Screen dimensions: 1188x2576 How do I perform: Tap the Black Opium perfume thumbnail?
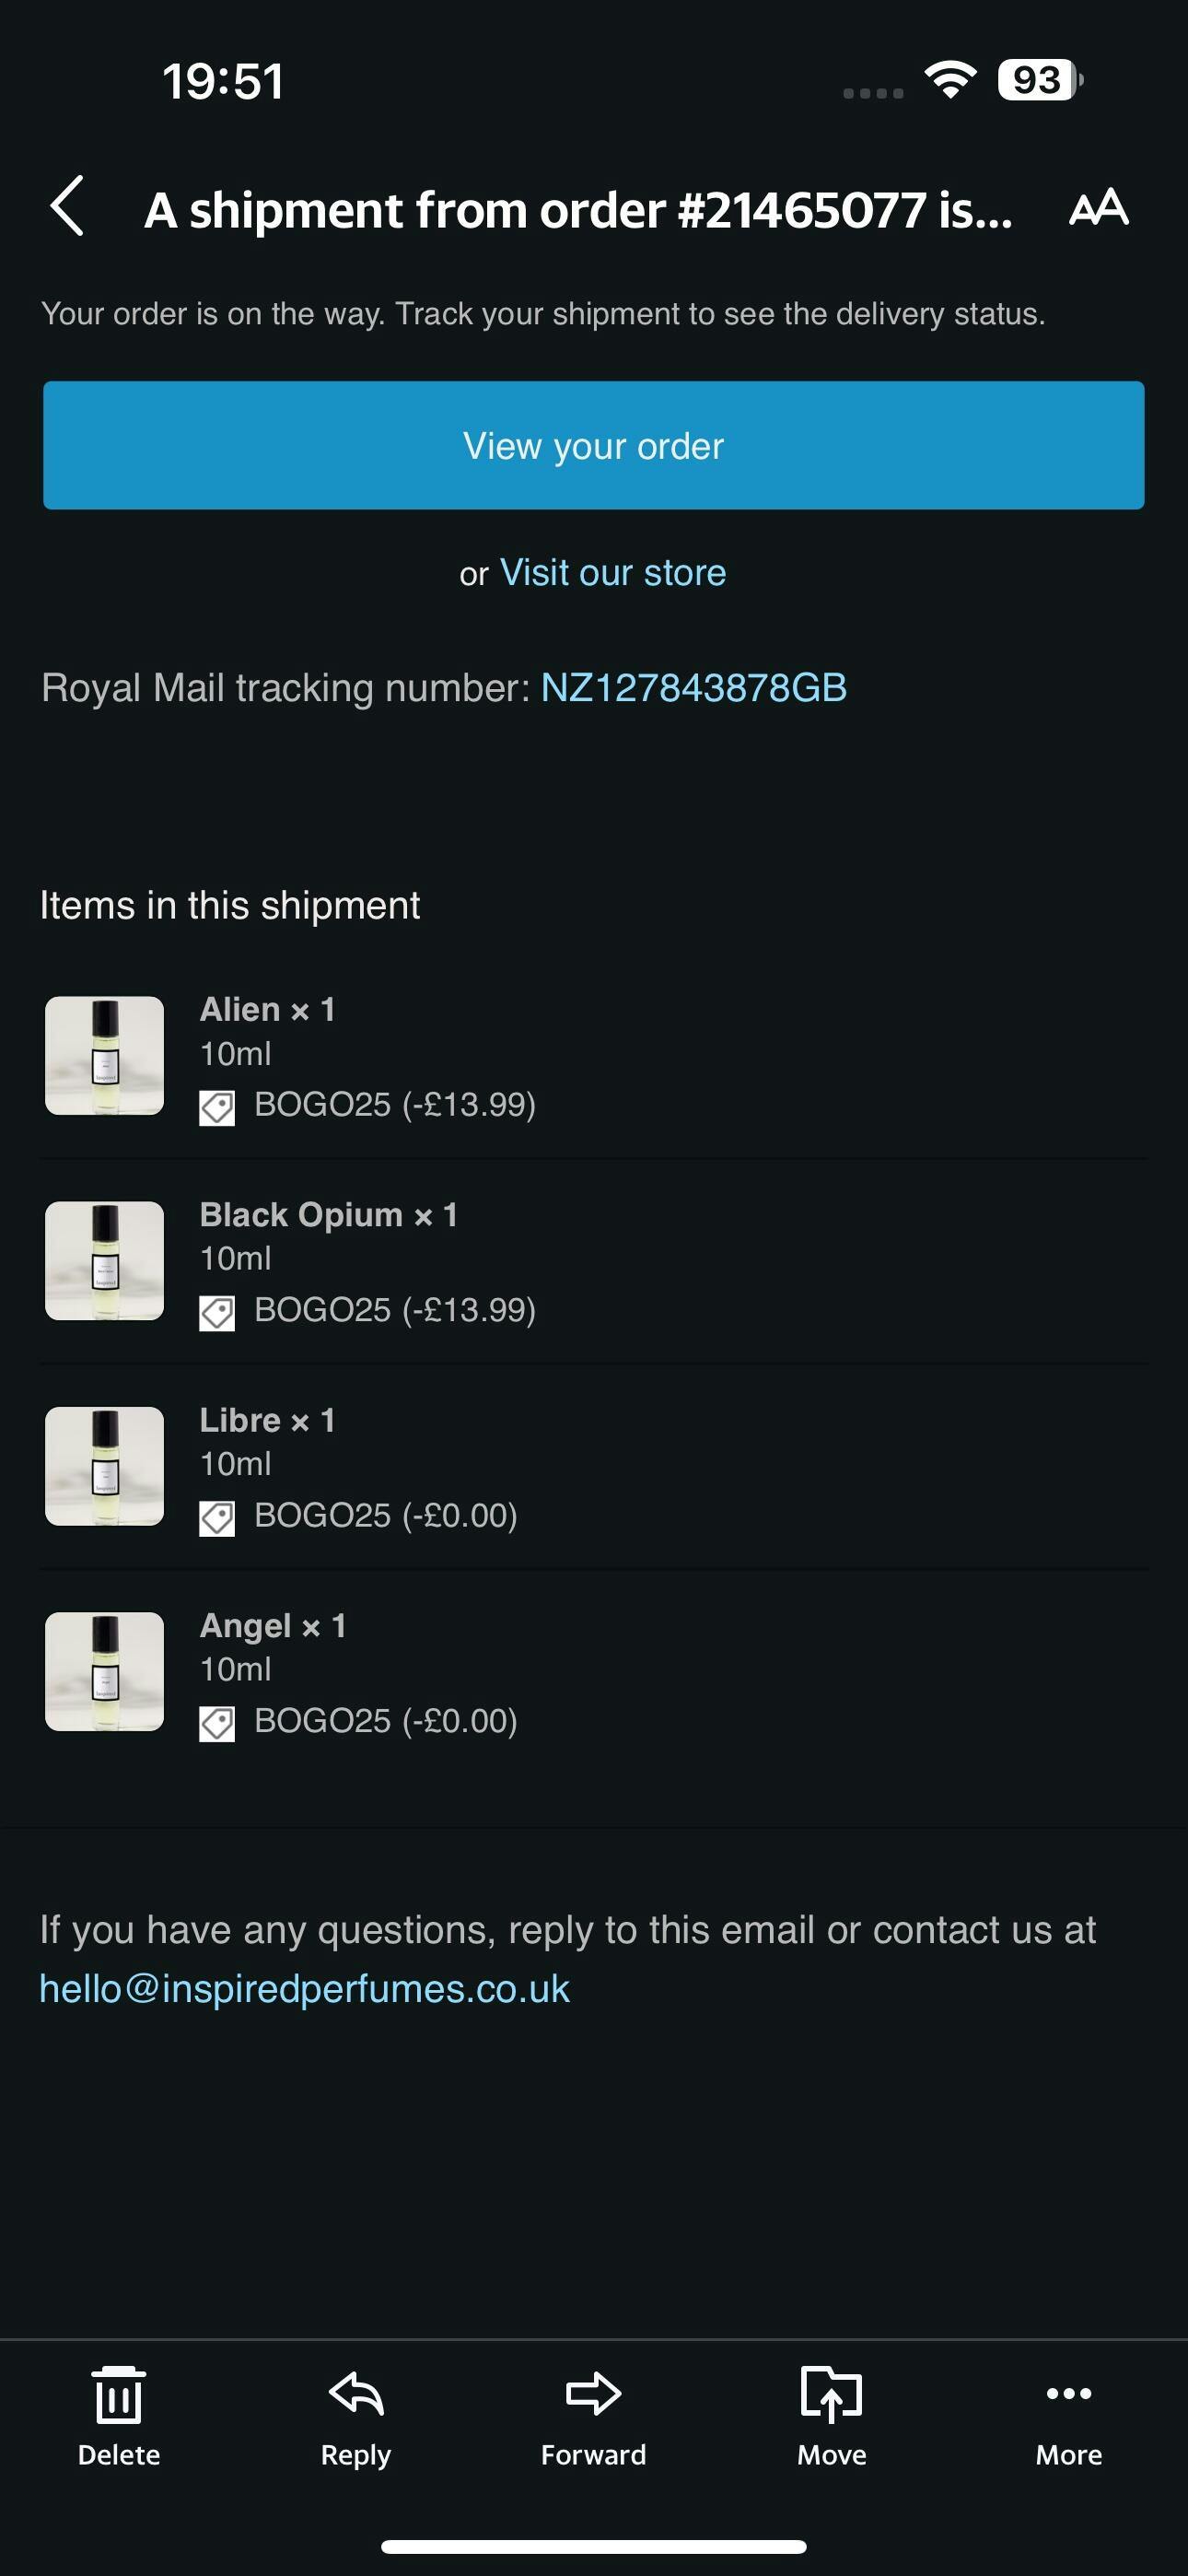(105, 1260)
